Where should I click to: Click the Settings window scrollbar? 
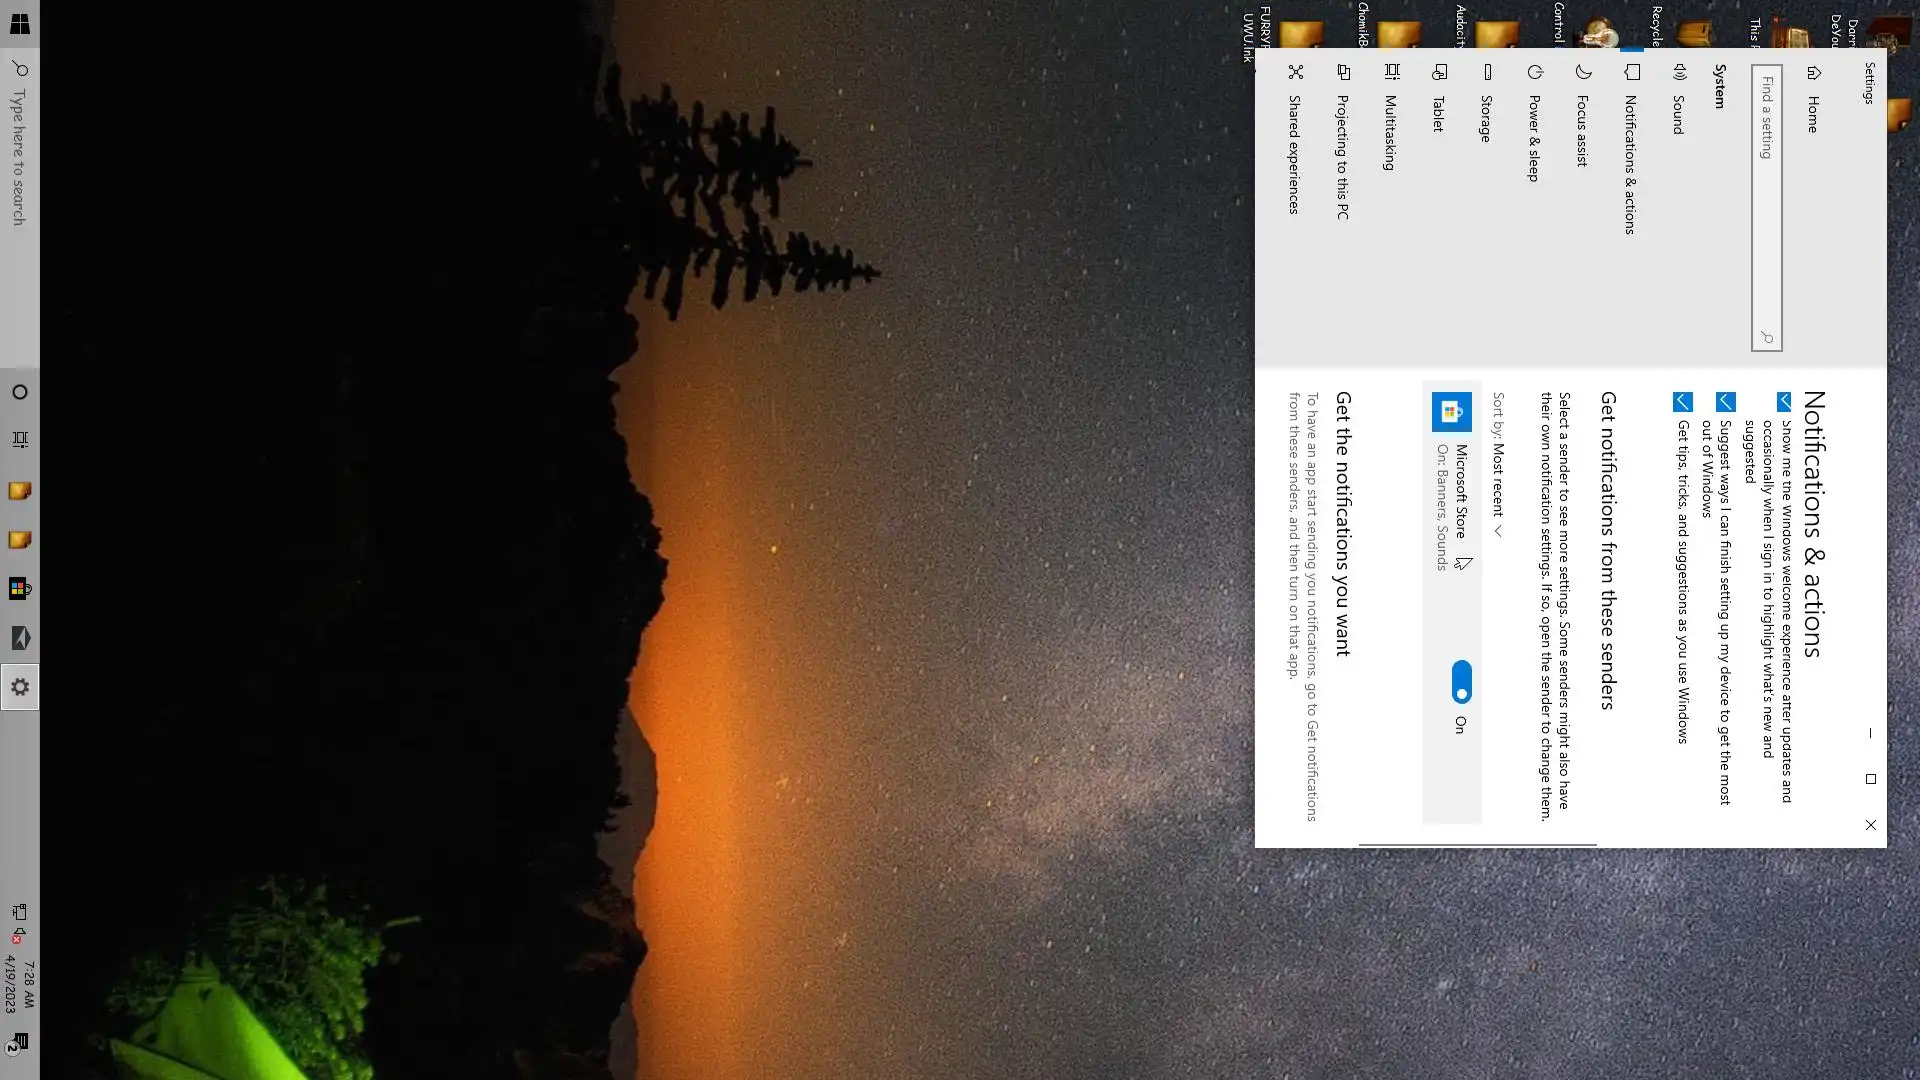[1477, 845]
